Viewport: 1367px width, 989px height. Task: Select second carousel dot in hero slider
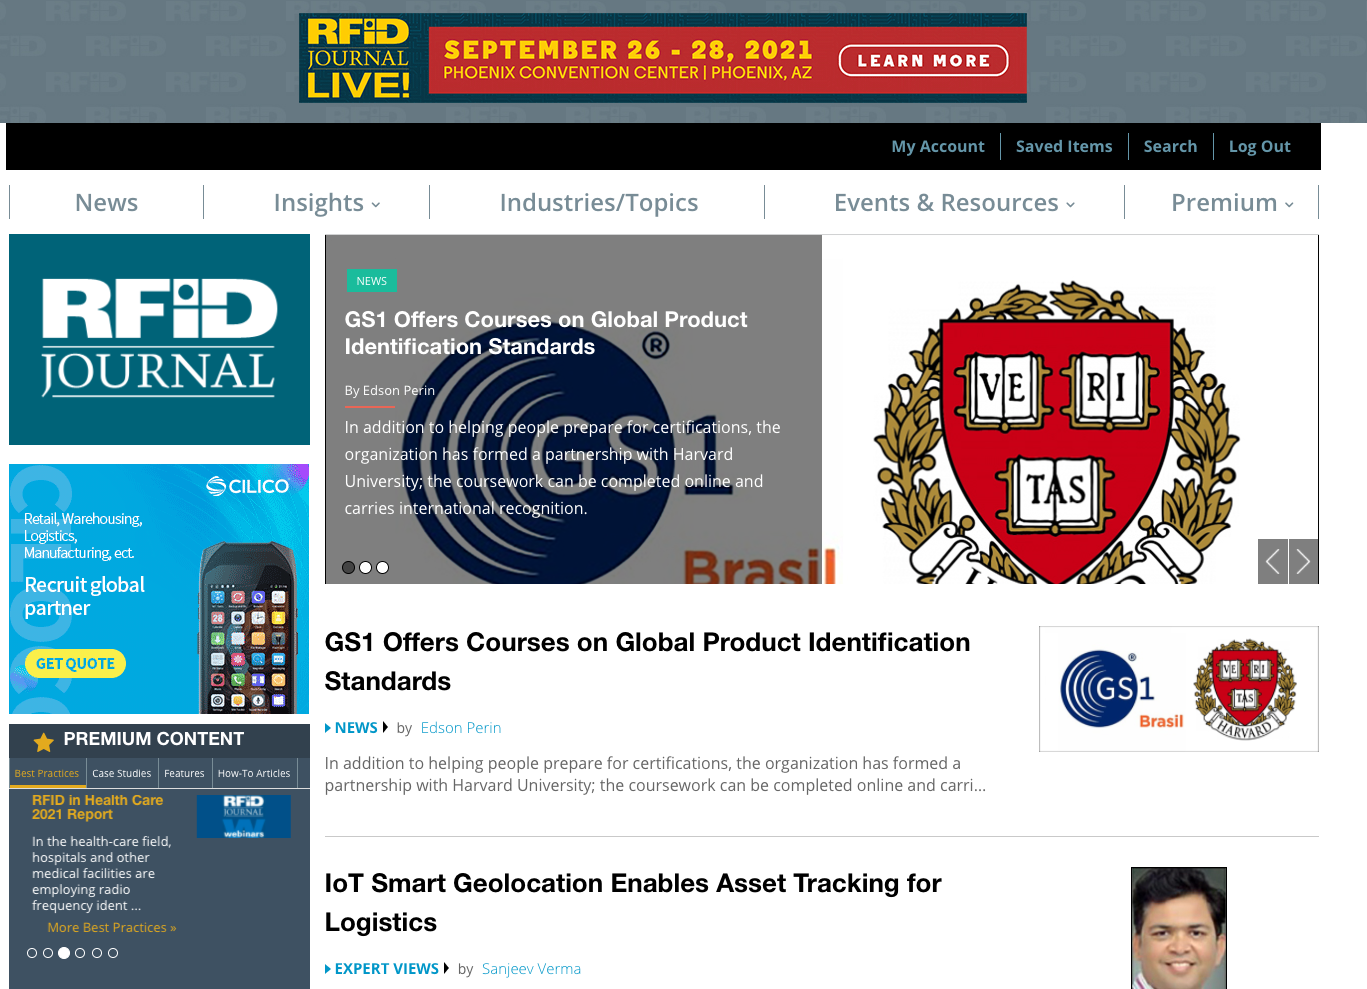[366, 567]
